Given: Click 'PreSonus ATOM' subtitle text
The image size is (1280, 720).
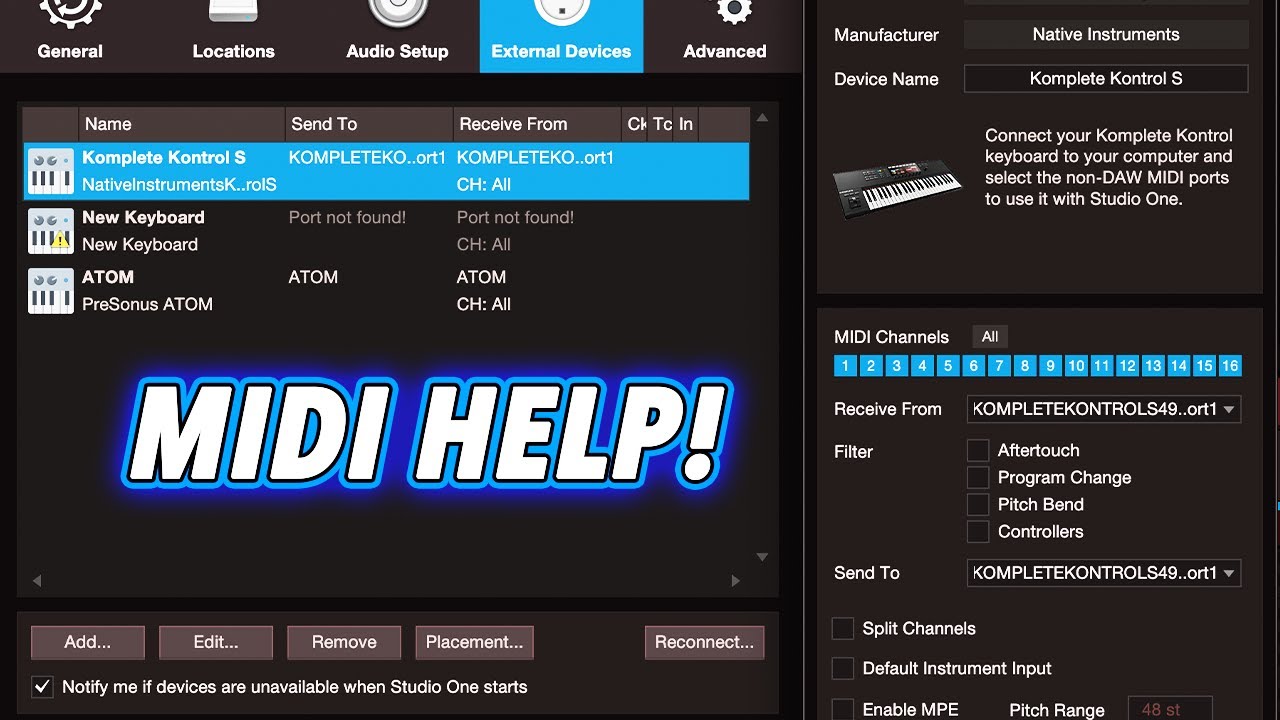Looking at the screenshot, I should pyautogui.click(x=147, y=304).
